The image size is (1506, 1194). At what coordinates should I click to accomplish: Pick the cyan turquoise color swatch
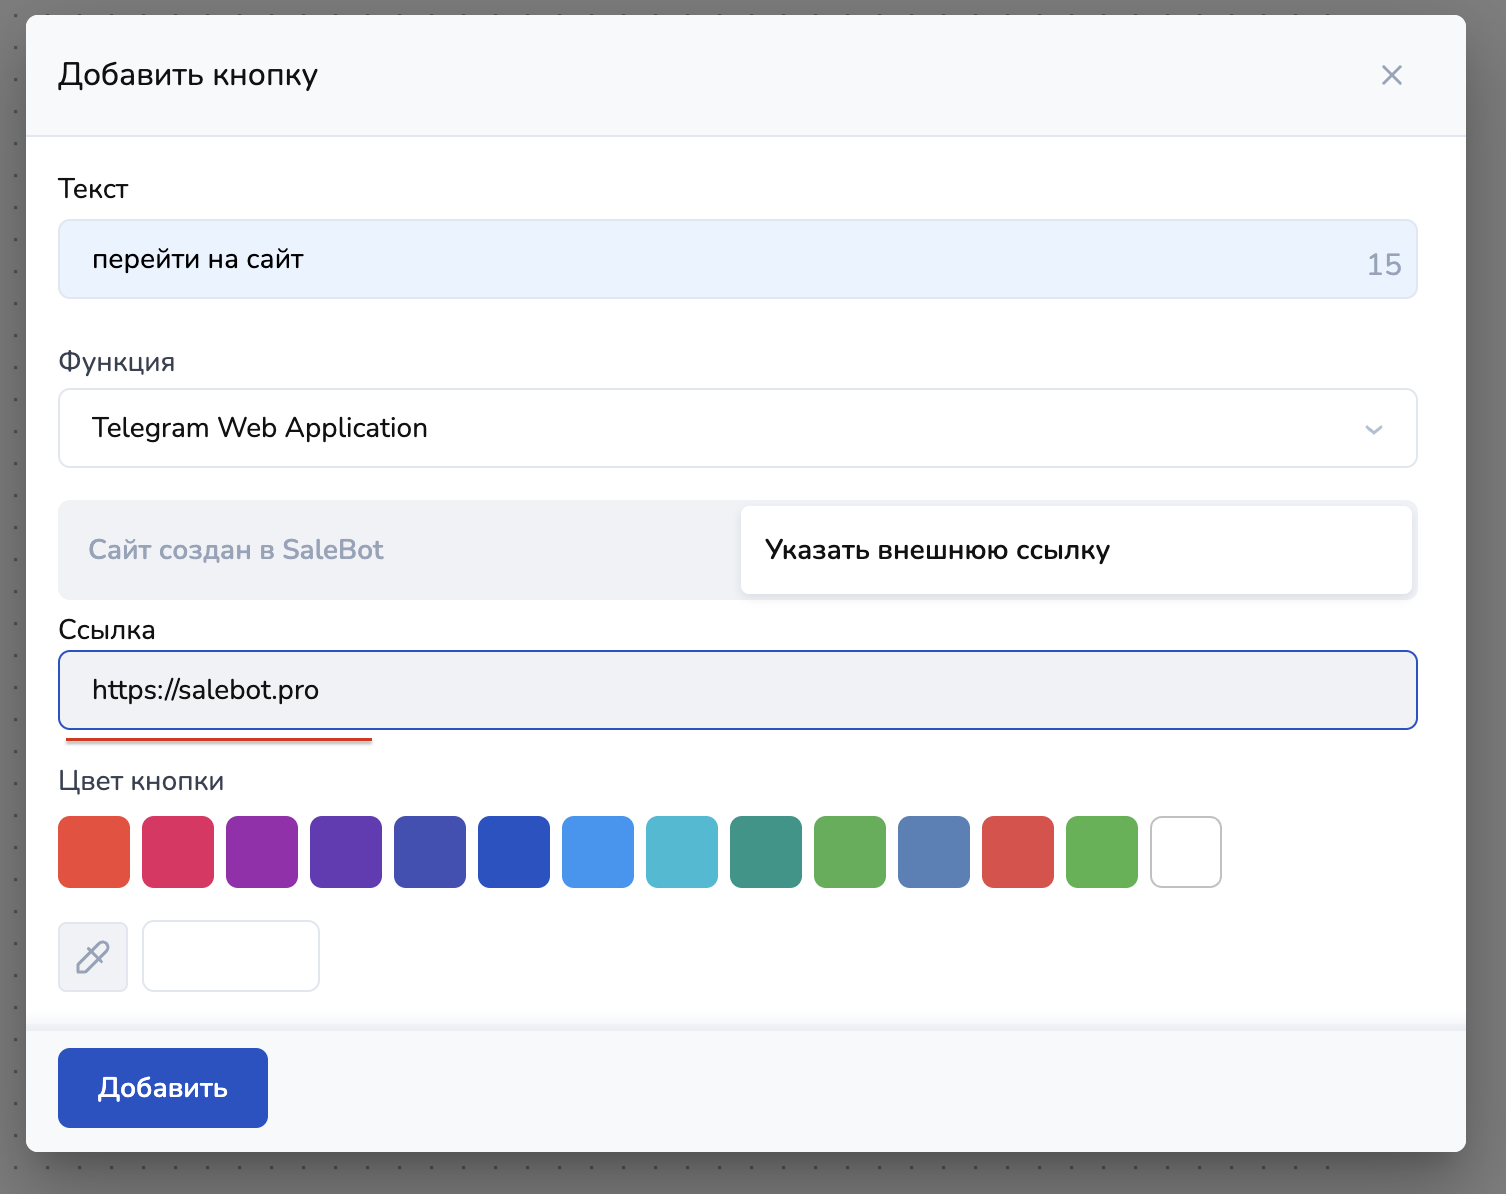point(682,852)
